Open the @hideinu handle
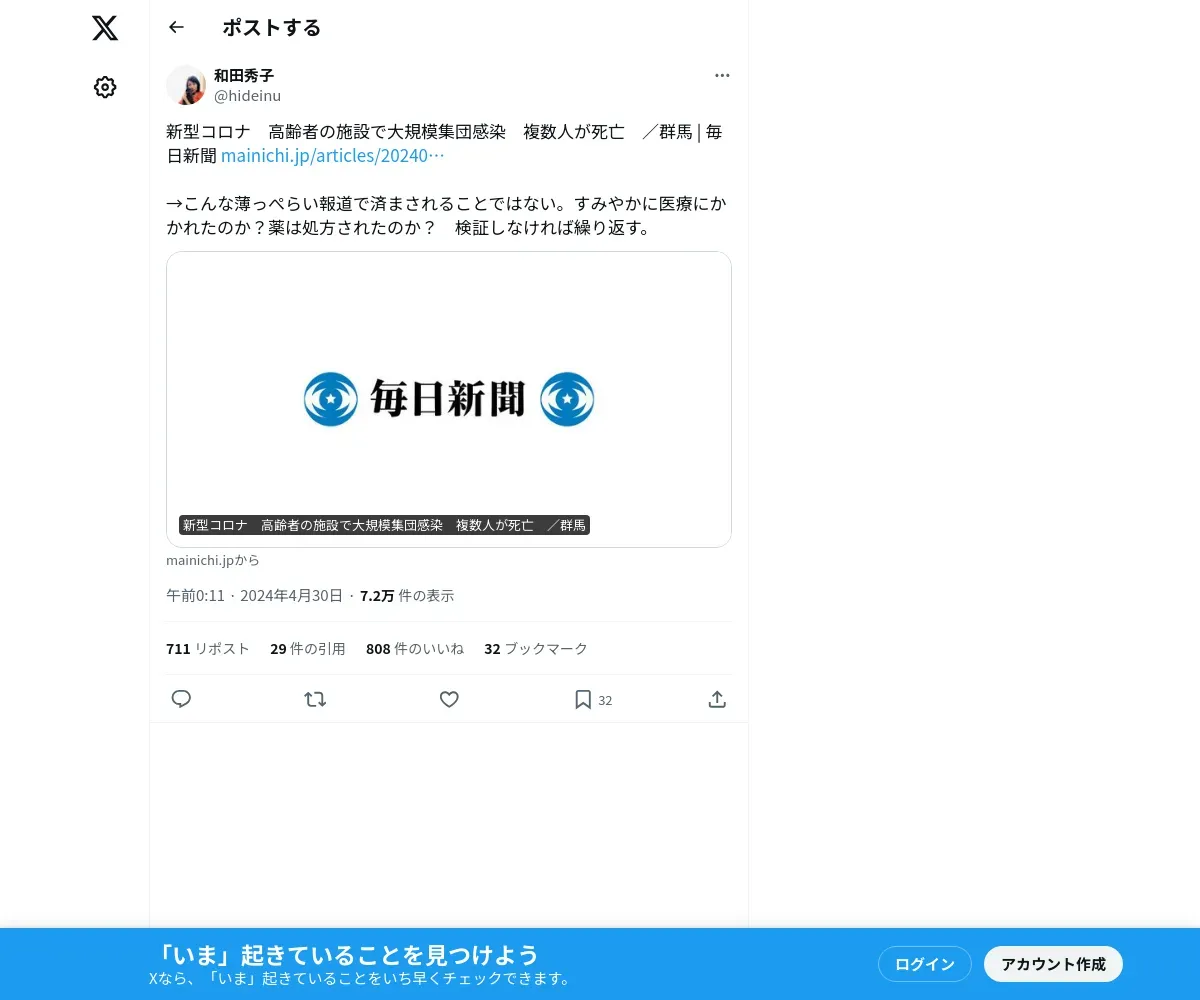The image size is (1200, 1000). [x=247, y=96]
